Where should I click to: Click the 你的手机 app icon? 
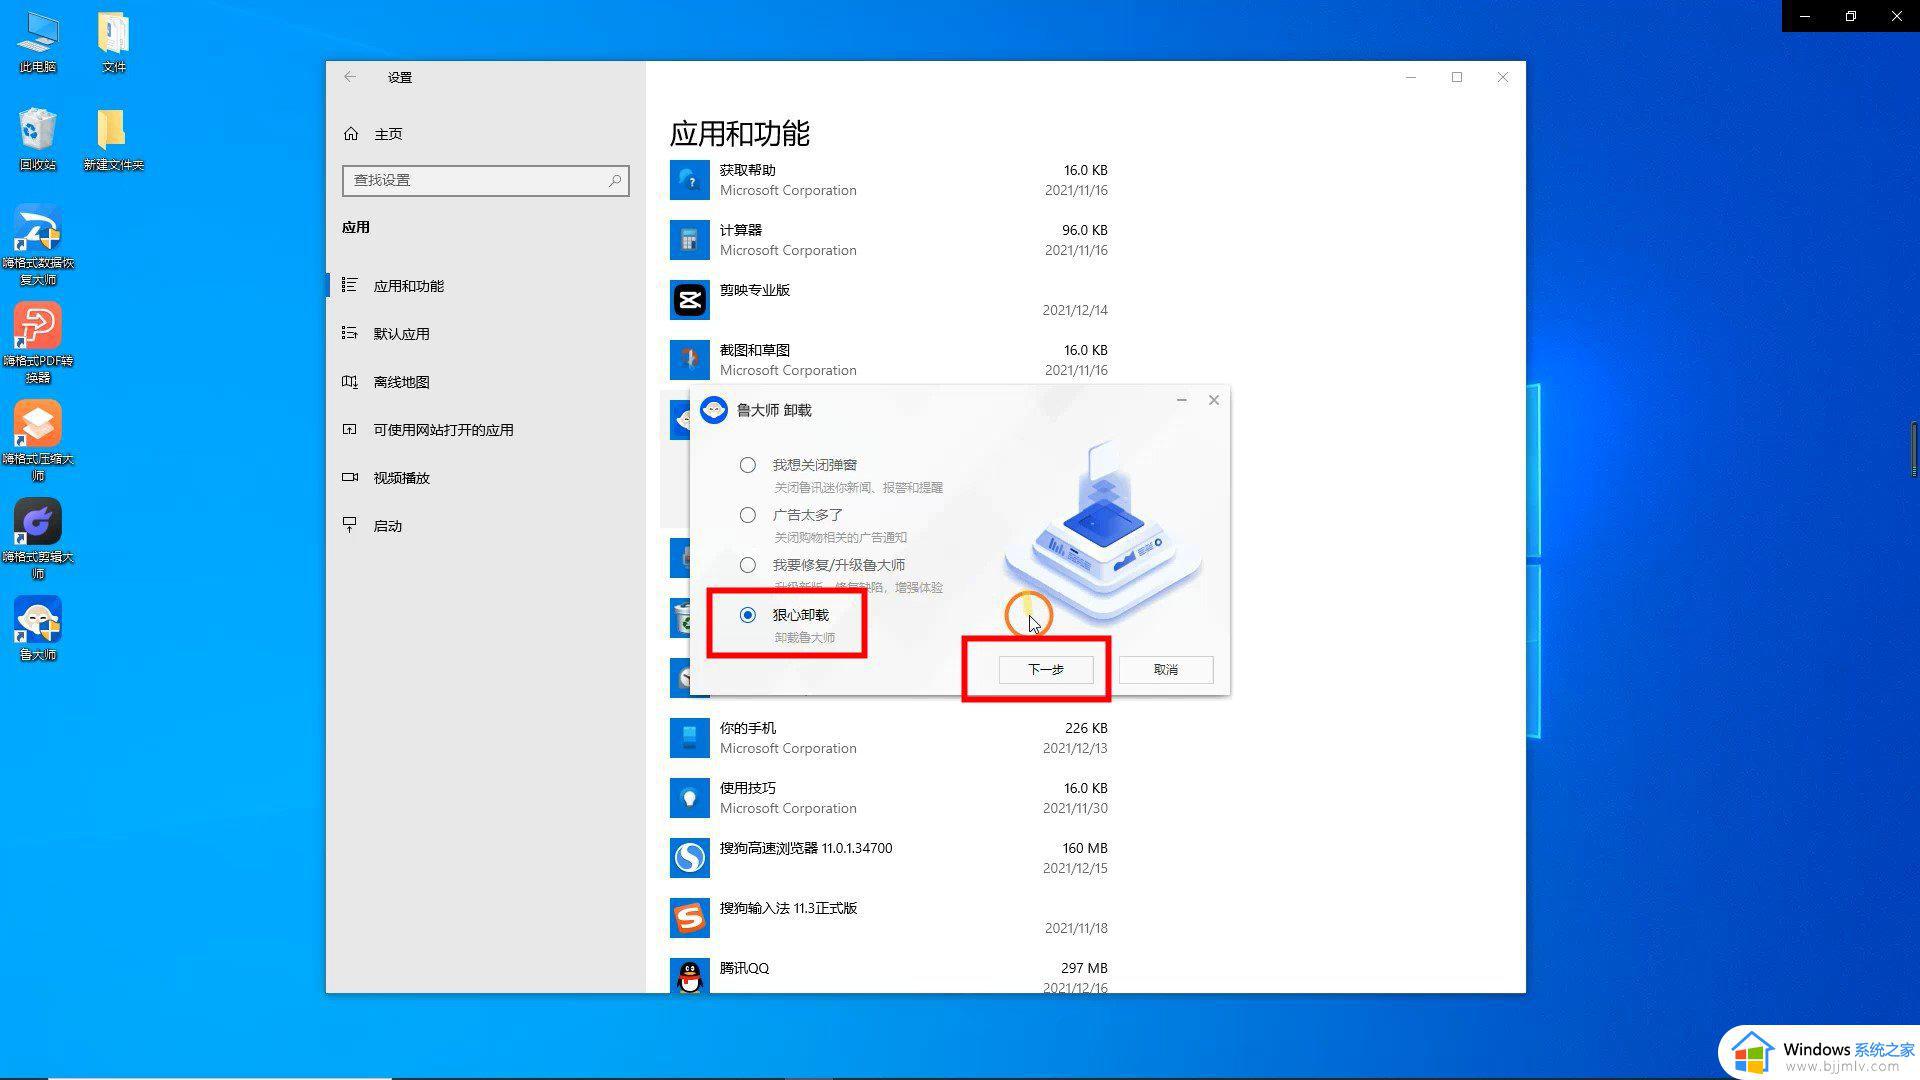click(x=690, y=738)
